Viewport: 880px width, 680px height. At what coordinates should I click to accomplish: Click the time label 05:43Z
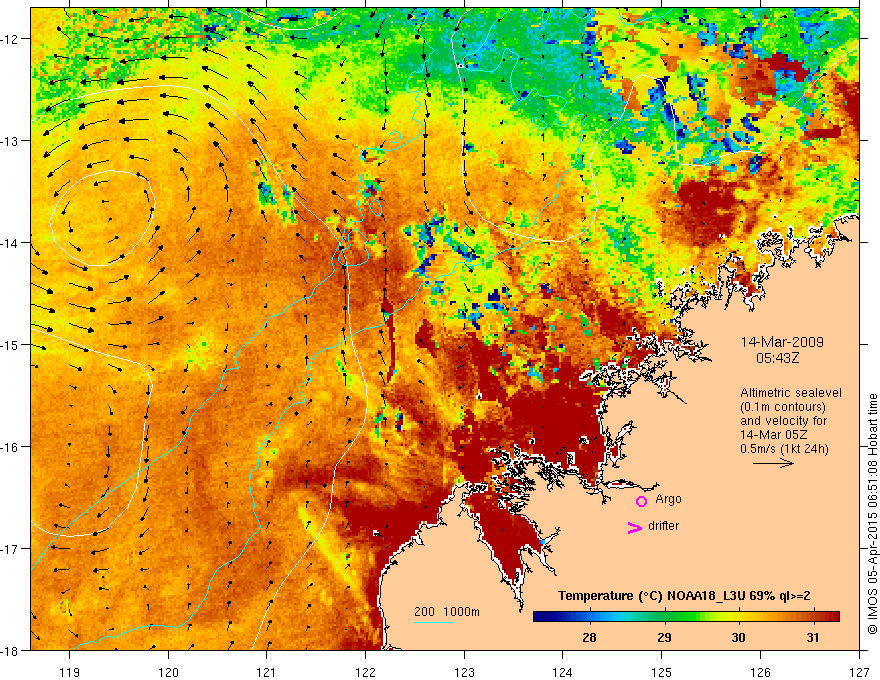coord(777,358)
